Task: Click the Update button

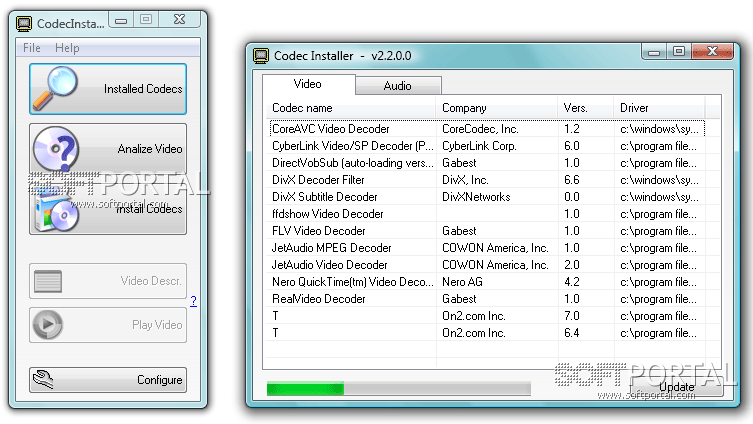Action: (x=676, y=387)
